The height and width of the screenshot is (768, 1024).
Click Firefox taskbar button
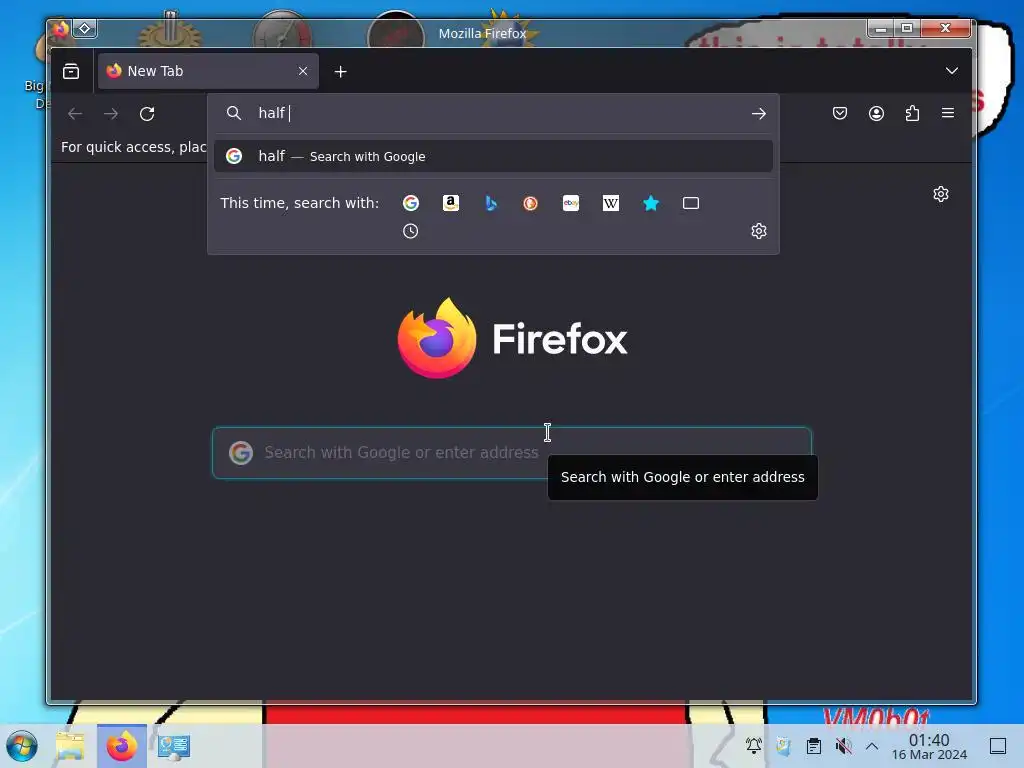pos(121,746)
